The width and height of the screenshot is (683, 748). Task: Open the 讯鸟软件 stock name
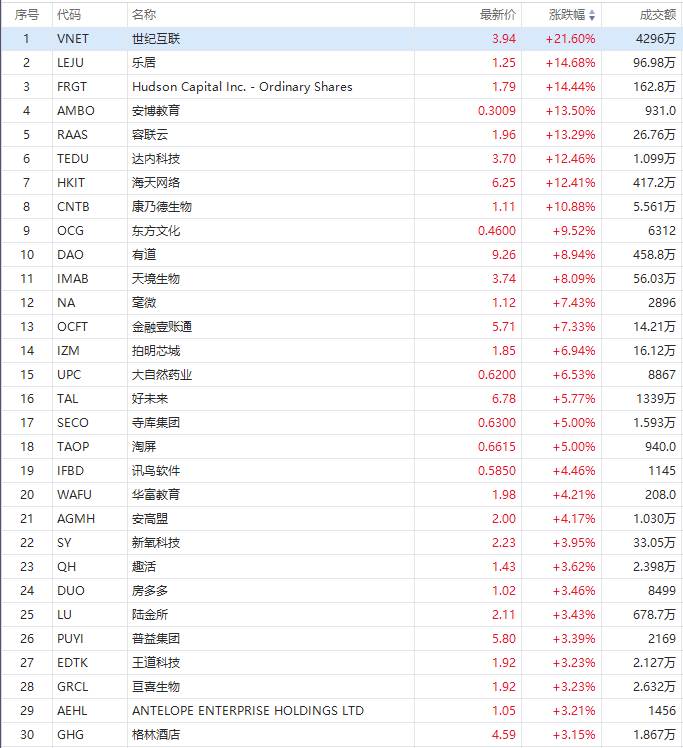click(156, 471)
